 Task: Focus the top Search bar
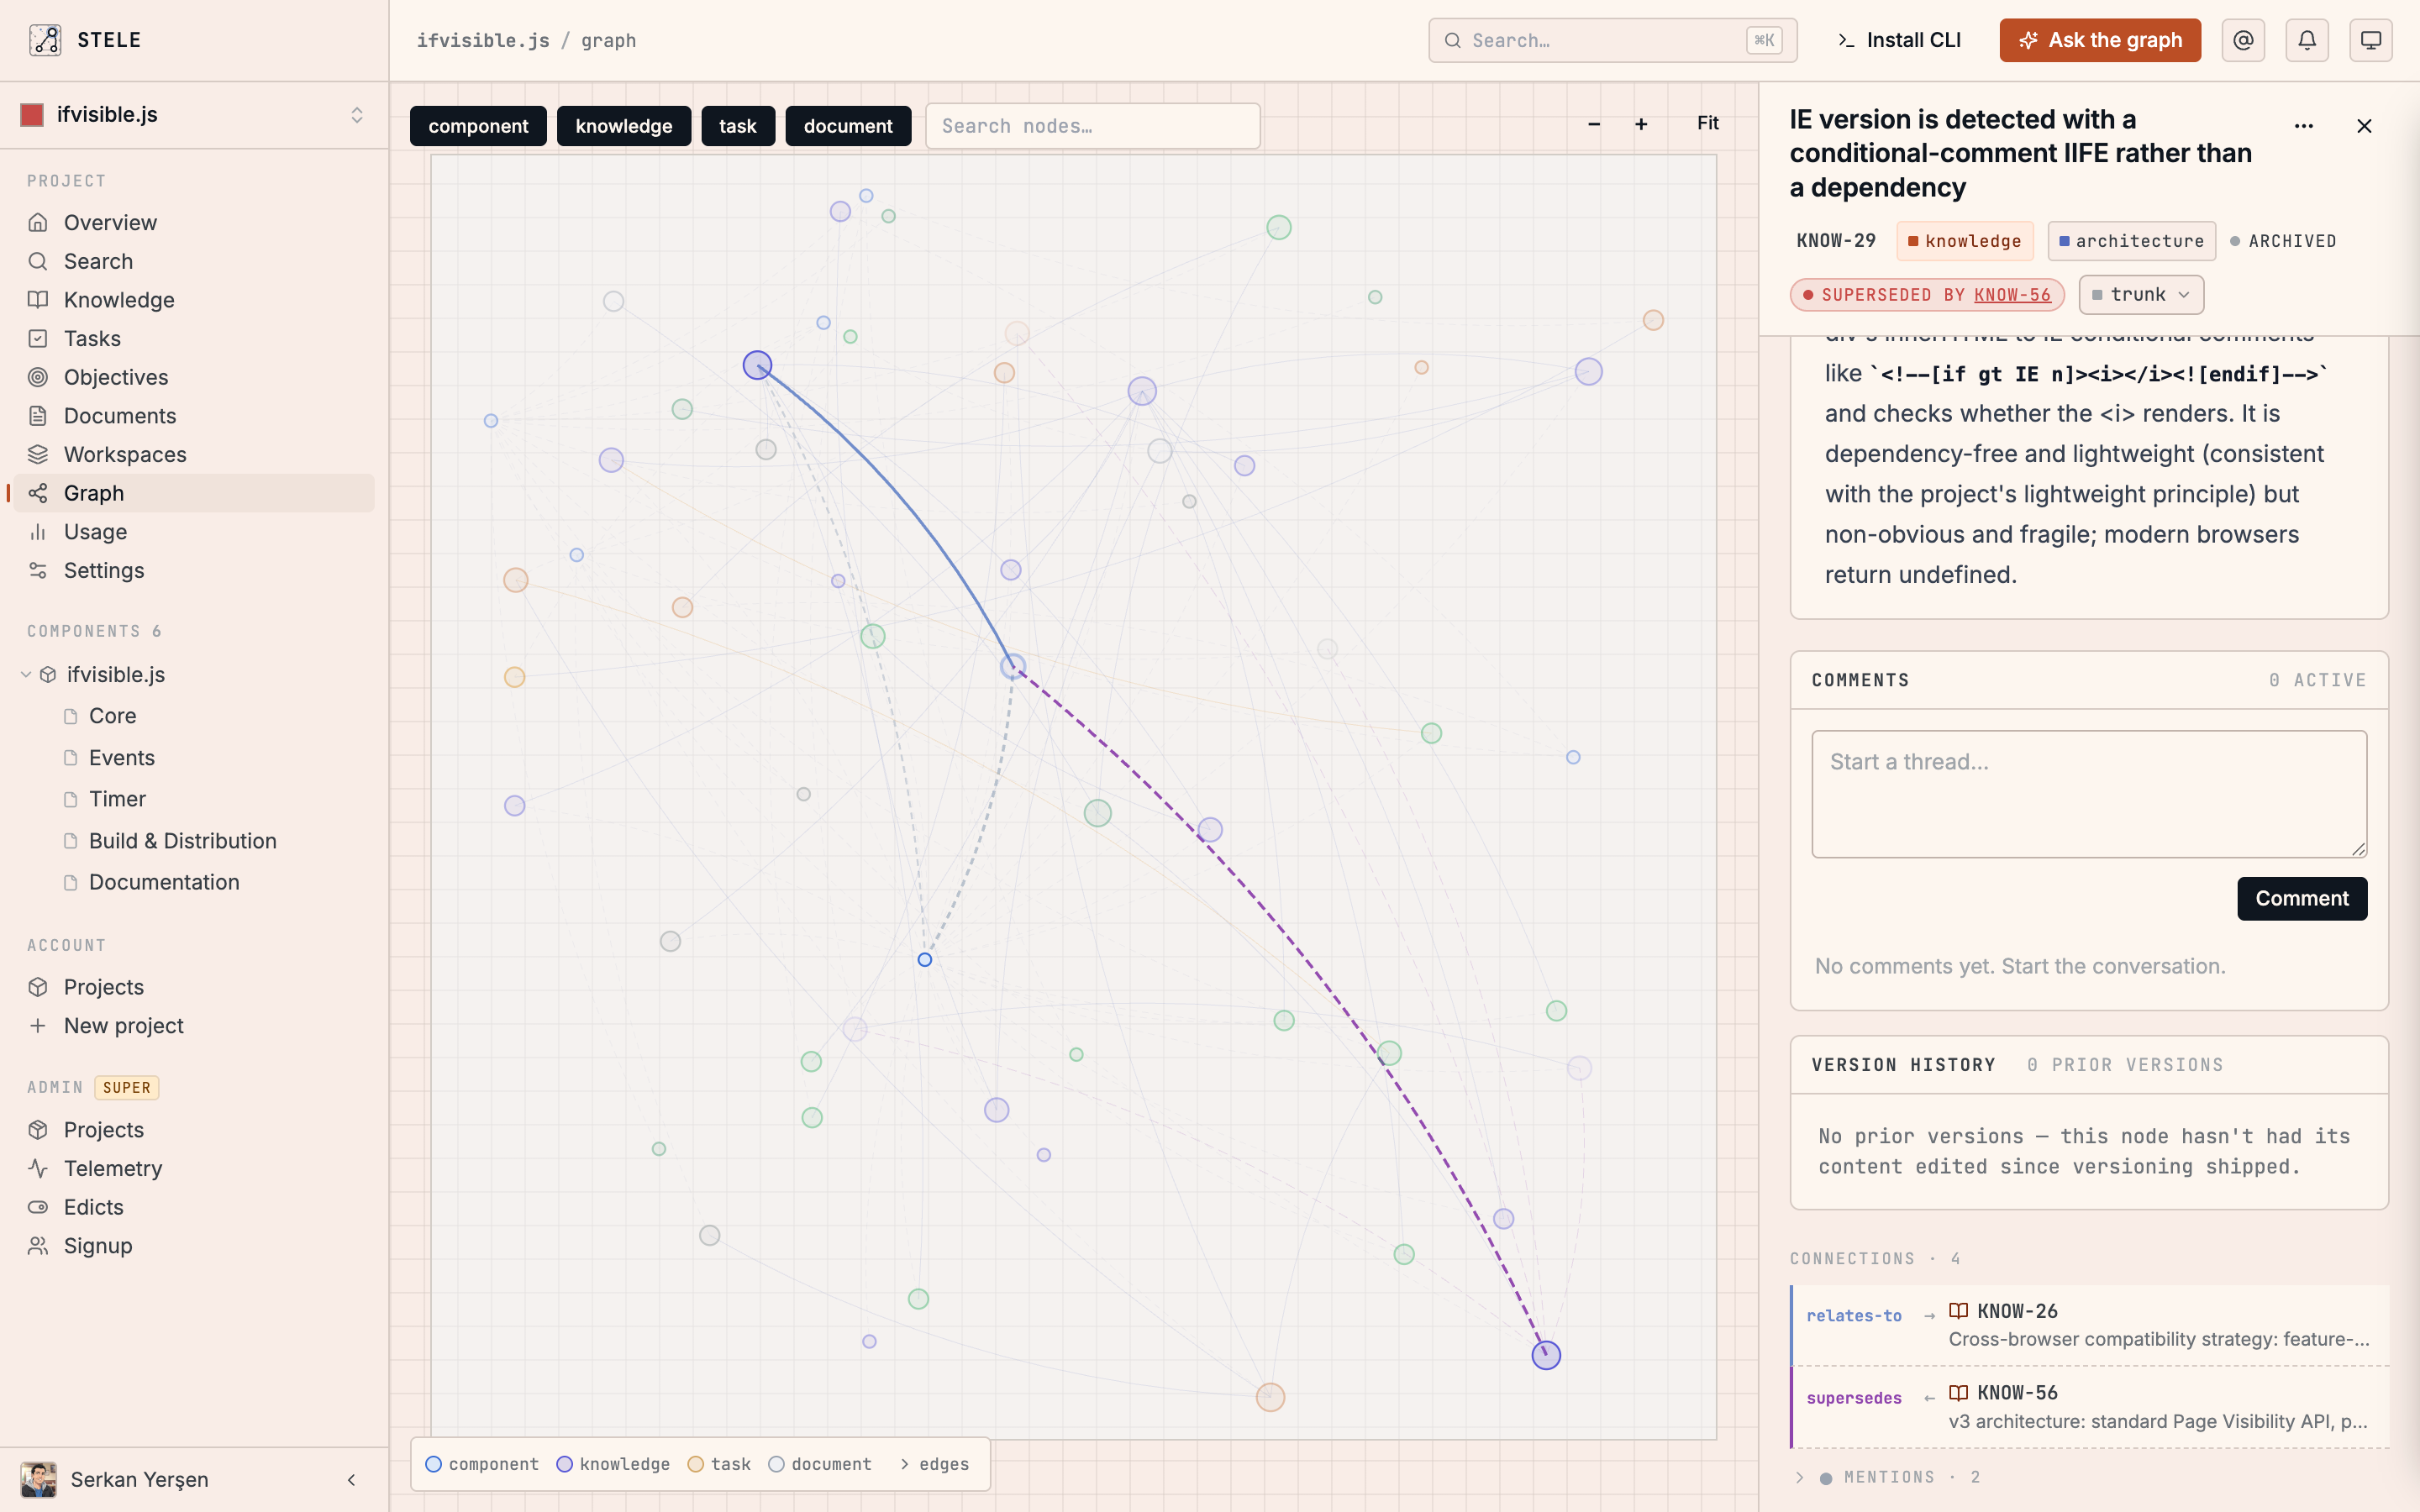pos(1612,40)
